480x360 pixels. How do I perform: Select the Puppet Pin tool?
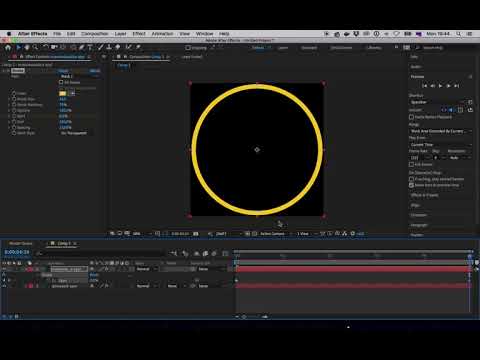click(x=138, y=48)
